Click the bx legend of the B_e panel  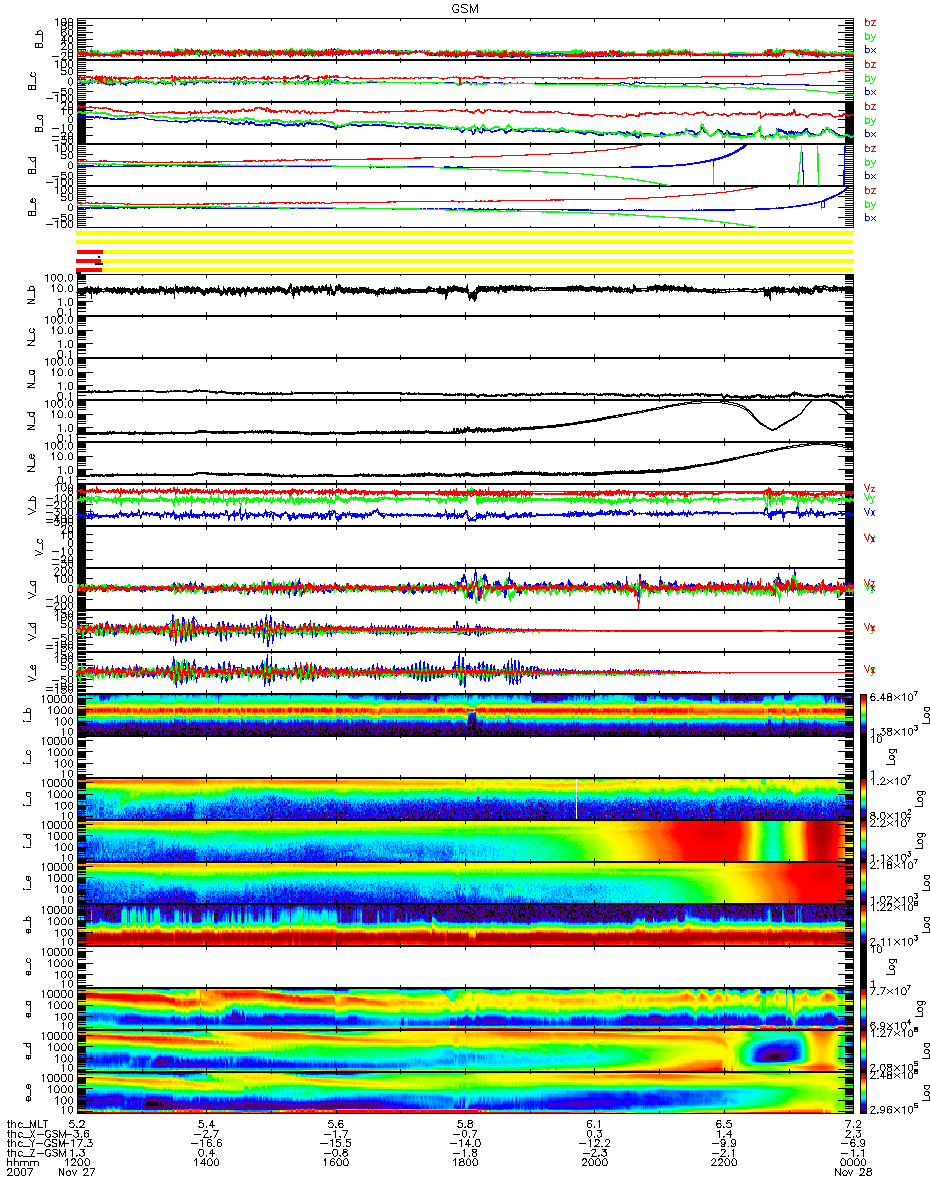870,217
